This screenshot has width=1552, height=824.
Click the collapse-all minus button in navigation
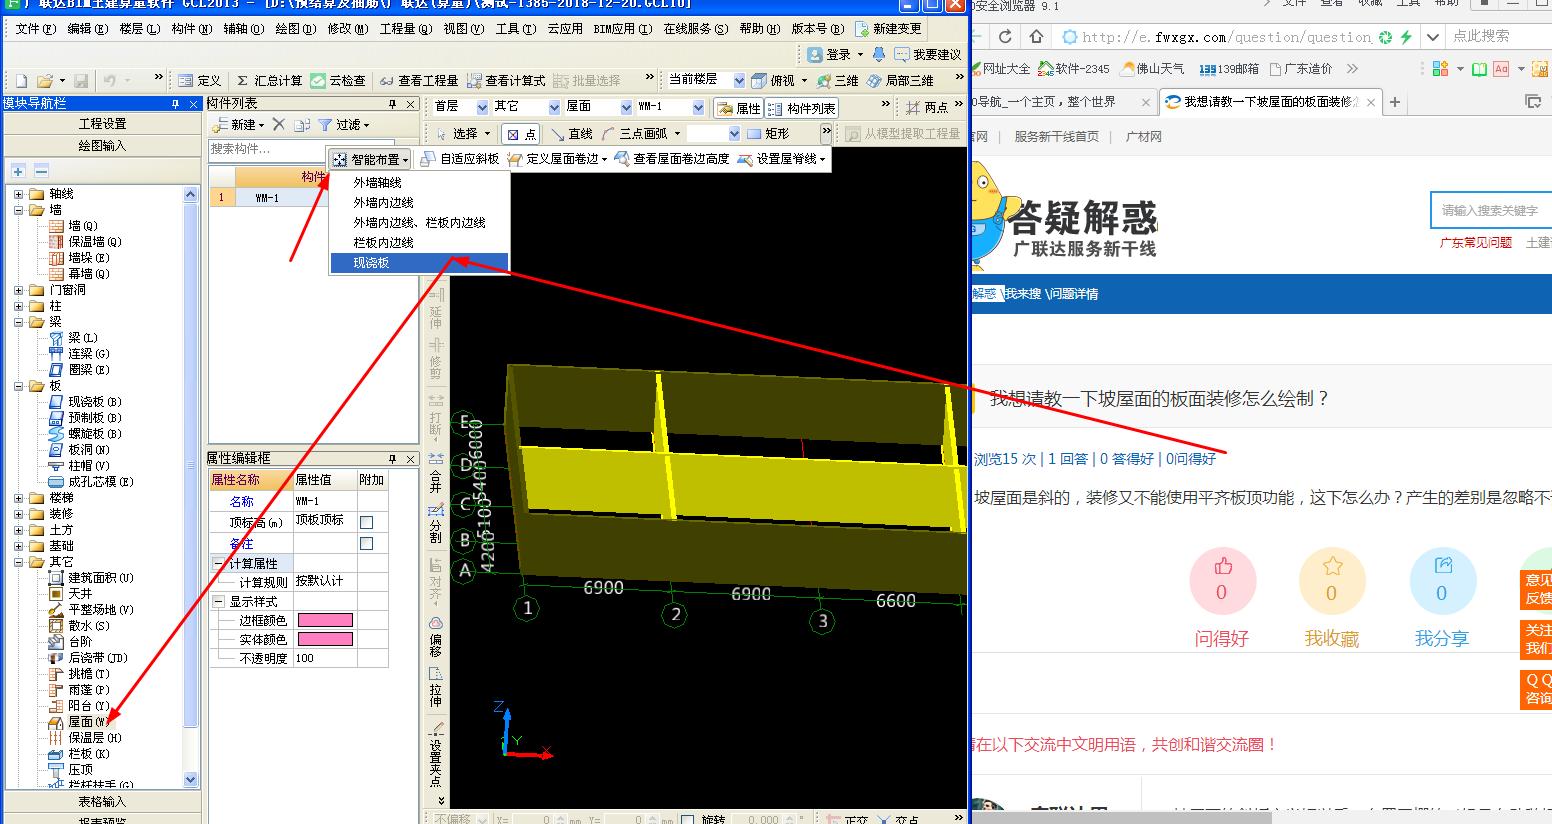click(41, 171)
